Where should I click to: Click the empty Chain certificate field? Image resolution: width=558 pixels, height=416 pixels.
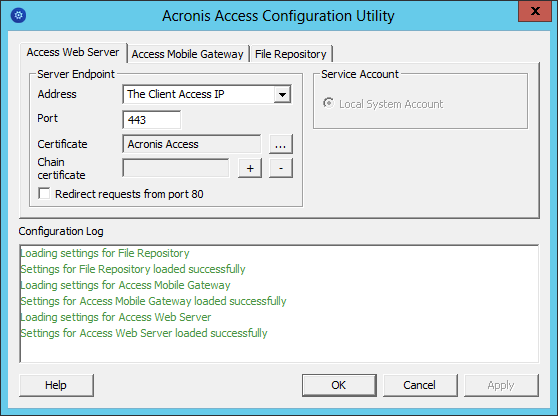(x=176, y=168)
